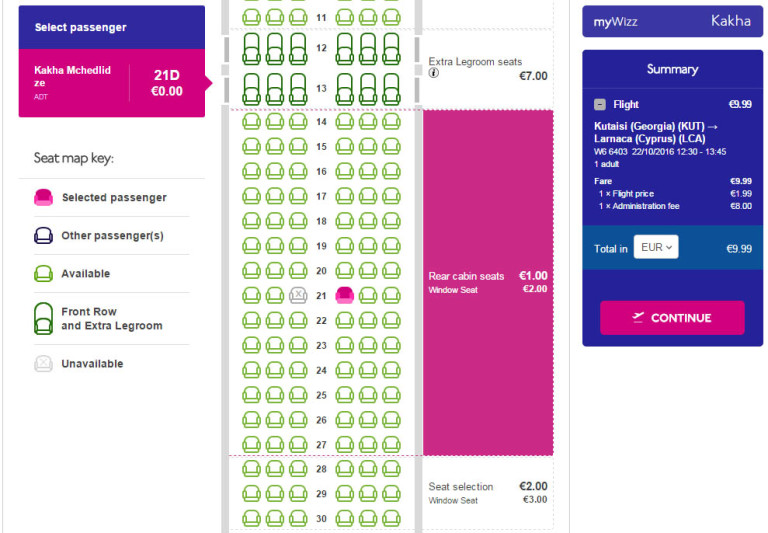The height and width of the screenshot is (533, 768).
Task: Click the Select passenger header
Action: point(112,27)
